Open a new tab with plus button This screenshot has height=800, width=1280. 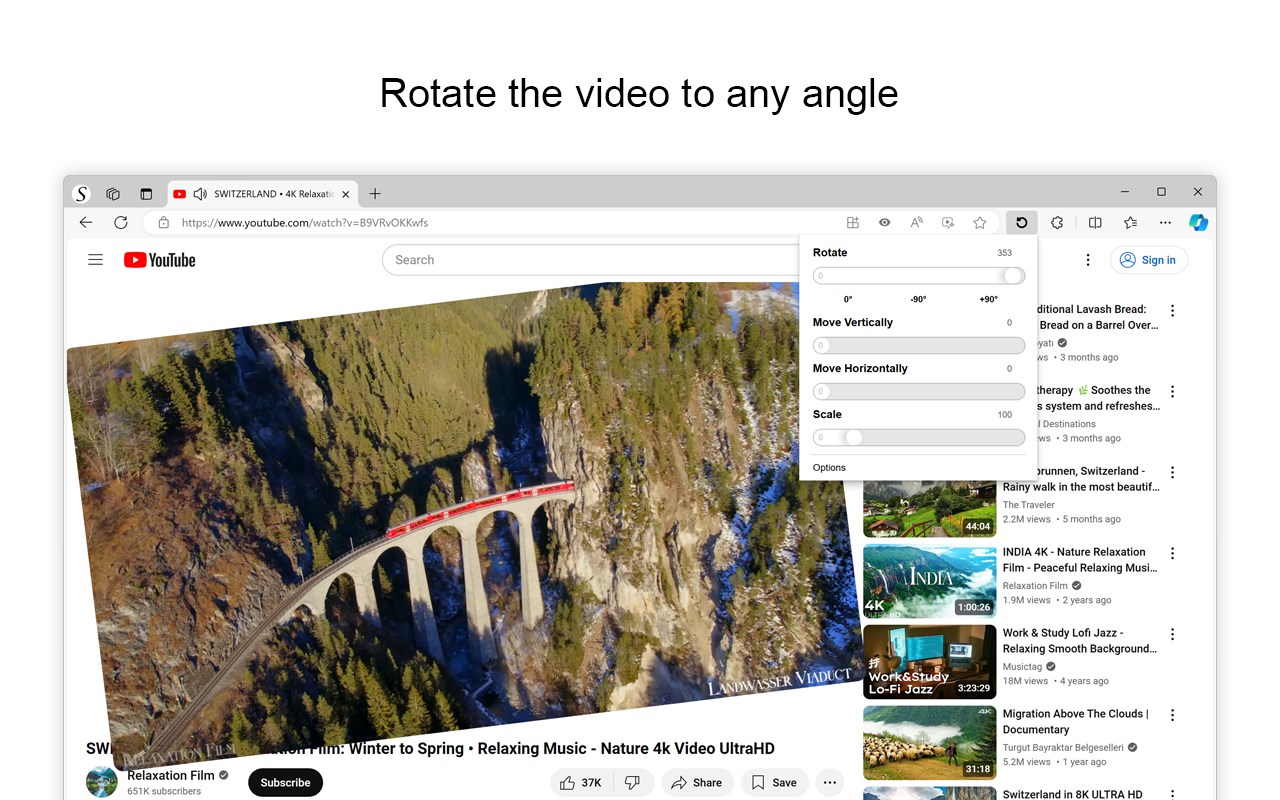pos(375,194)
